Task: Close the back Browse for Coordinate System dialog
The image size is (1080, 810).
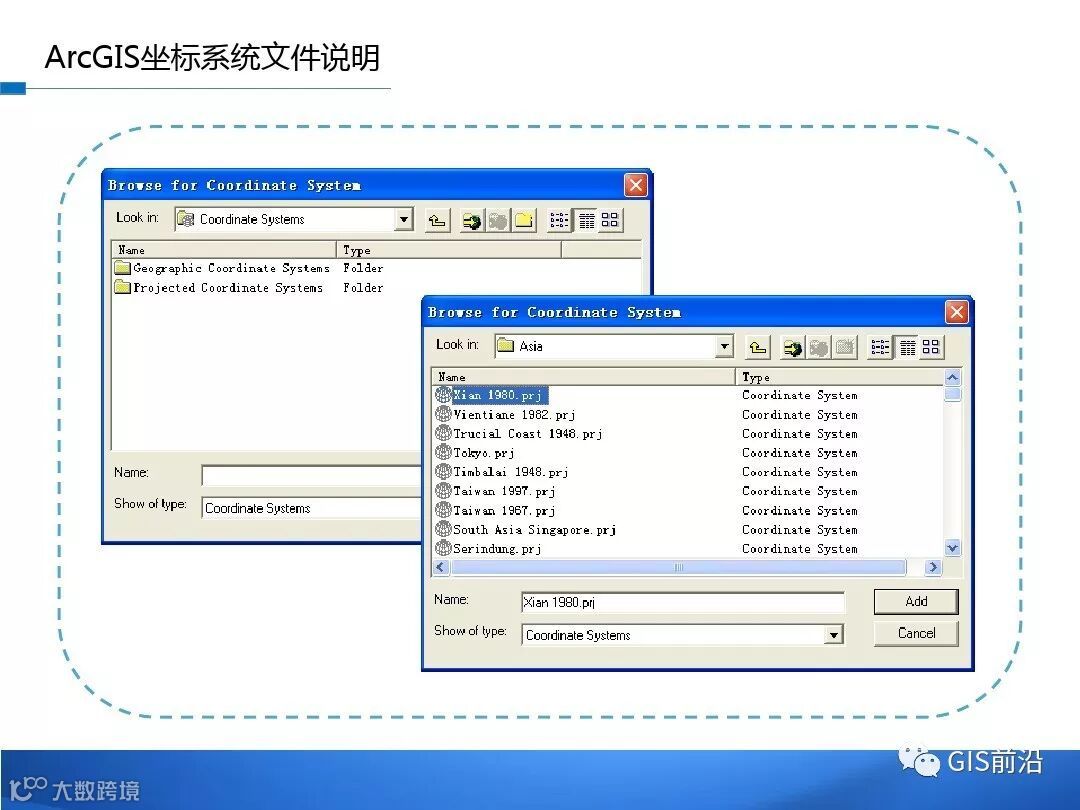Action: pos(636,185)
